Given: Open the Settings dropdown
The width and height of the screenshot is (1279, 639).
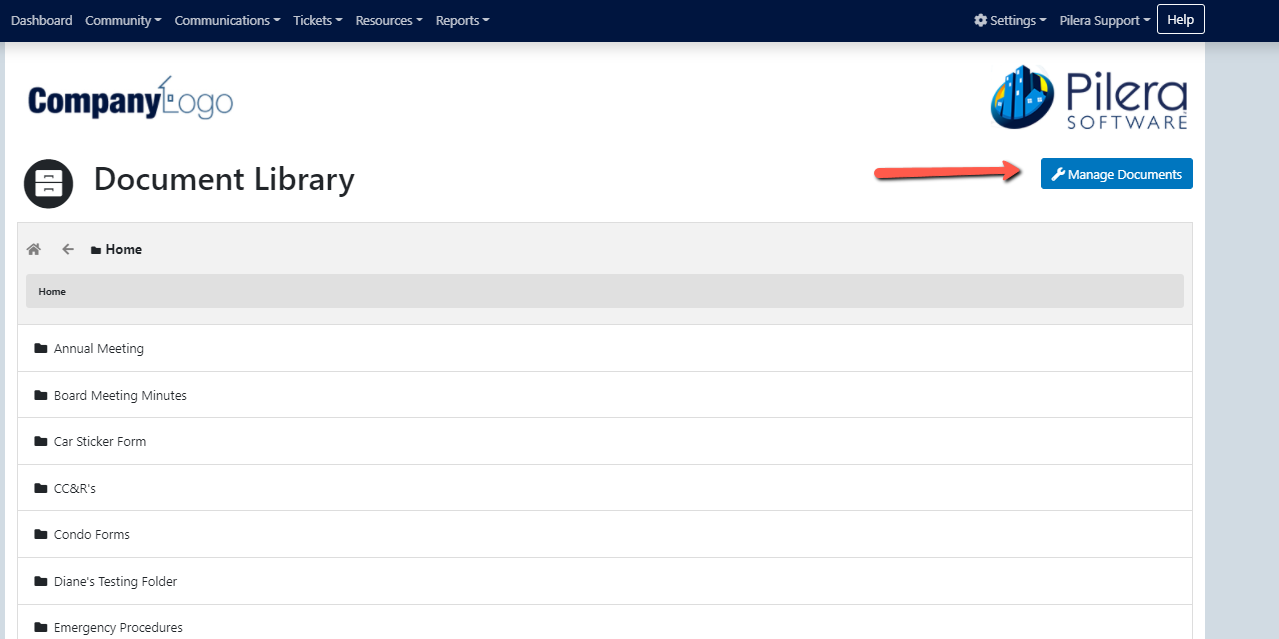Looking at the screenshot, I should 1010,20.
